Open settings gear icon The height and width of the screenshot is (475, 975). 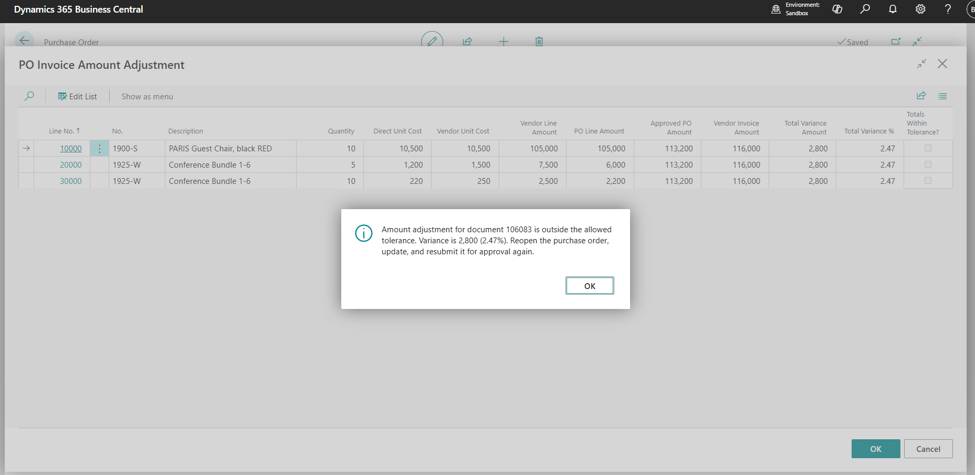[920, 9]
